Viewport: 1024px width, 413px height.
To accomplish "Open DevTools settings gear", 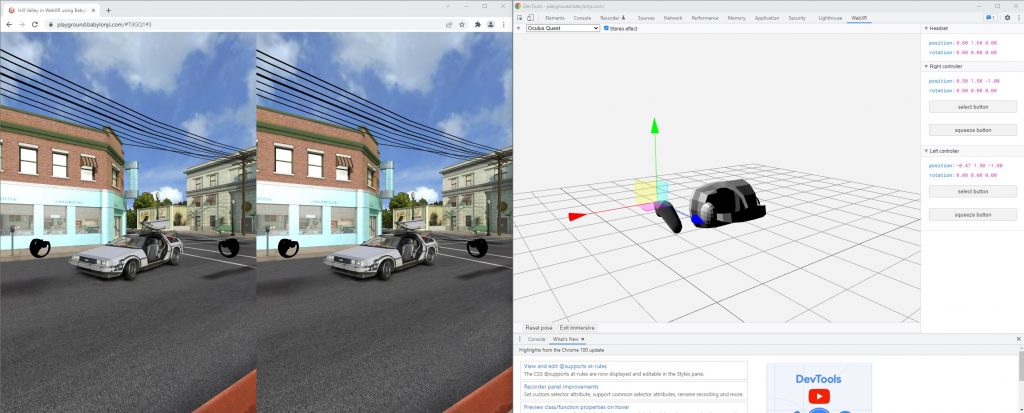I will point(1007,18).
